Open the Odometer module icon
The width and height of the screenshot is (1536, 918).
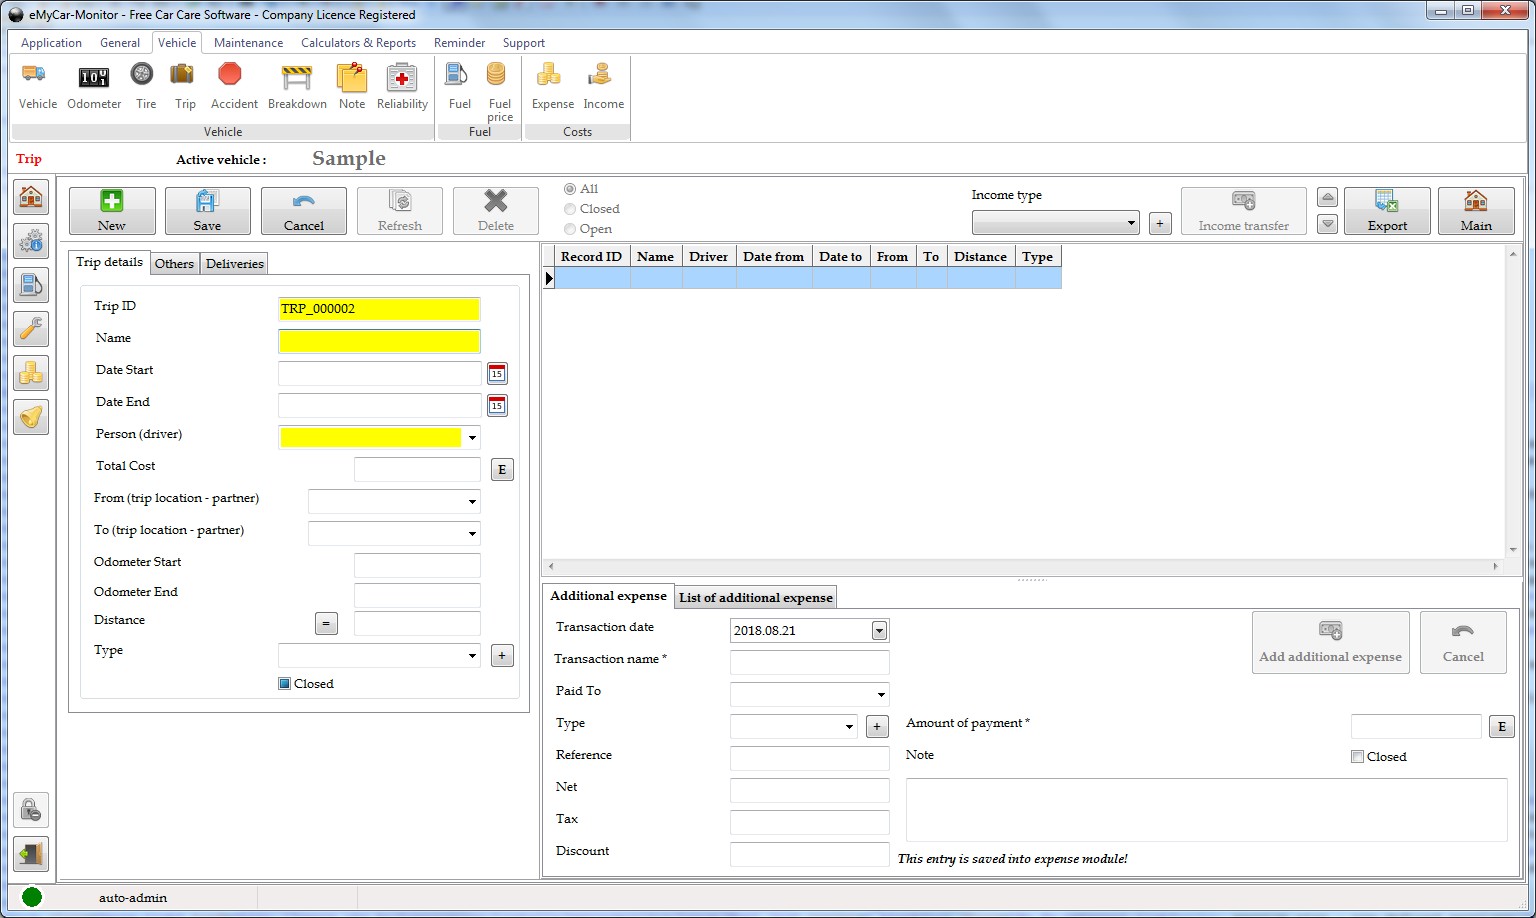(94, 85)
